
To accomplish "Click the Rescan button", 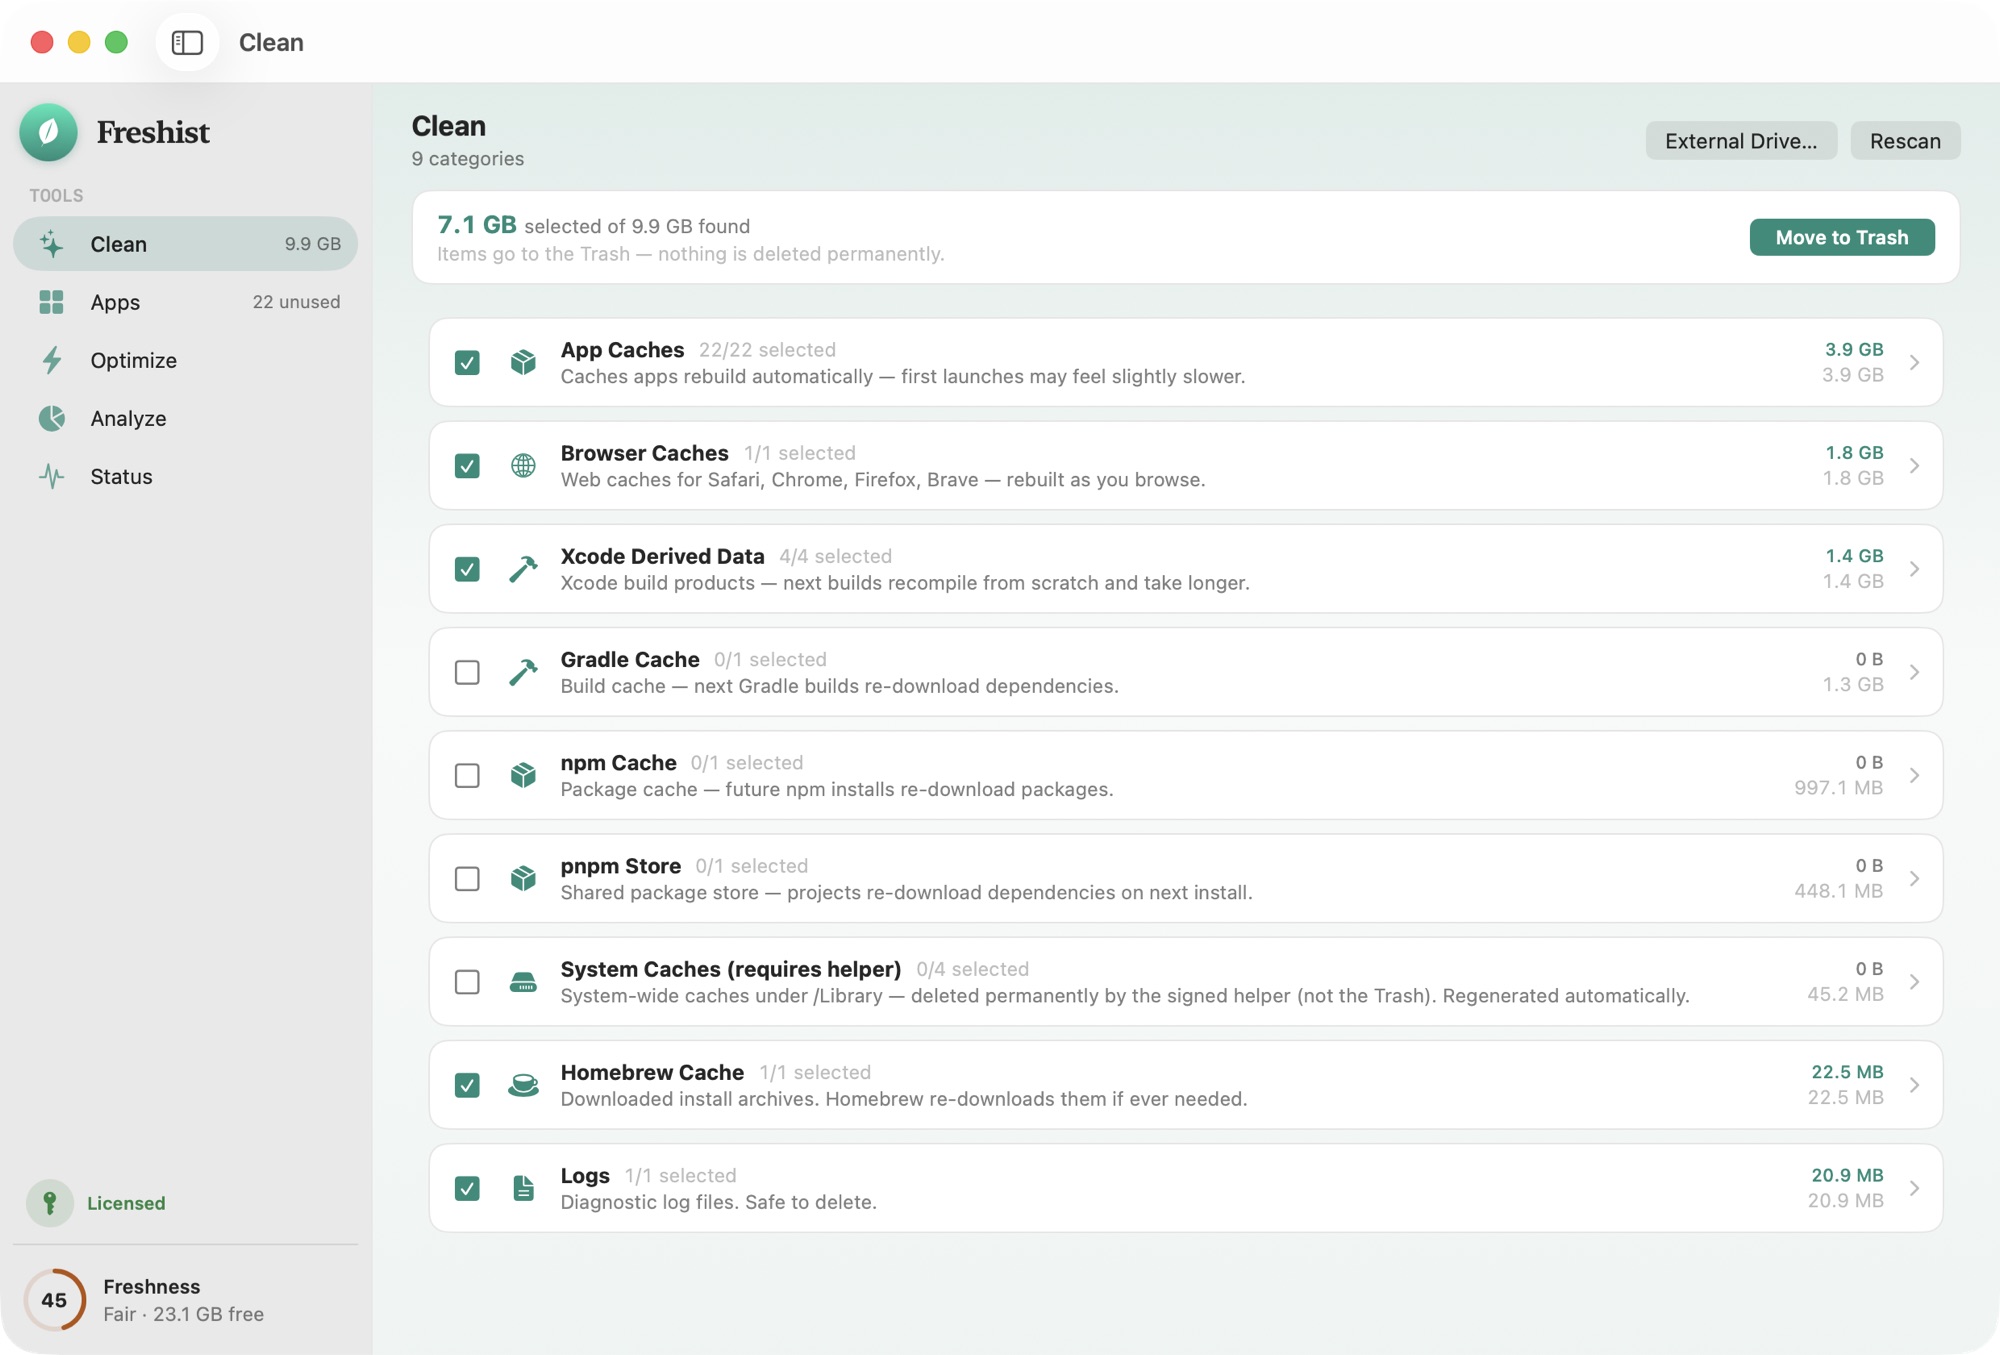I will [1905, 141].
